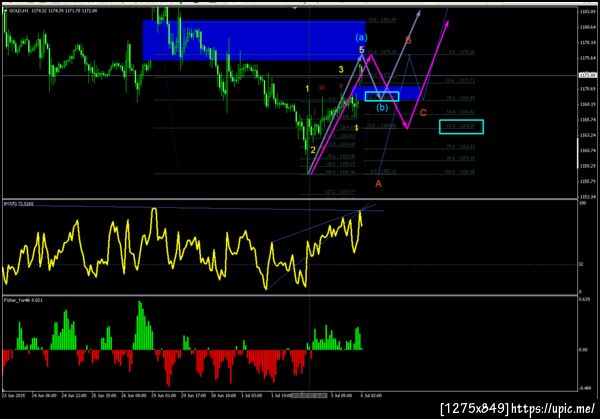Click price scale value 1163.24
This screenshot has height=419, width=600.
(587, 135)
